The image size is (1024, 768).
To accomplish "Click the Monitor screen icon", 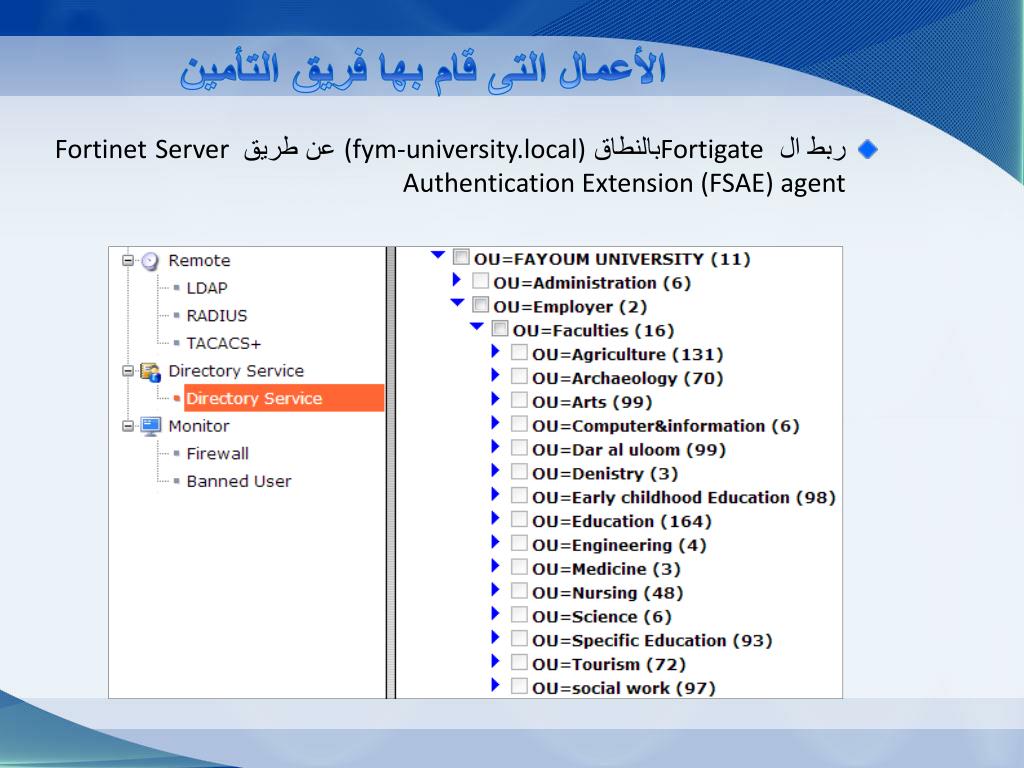I will [150, 426].
